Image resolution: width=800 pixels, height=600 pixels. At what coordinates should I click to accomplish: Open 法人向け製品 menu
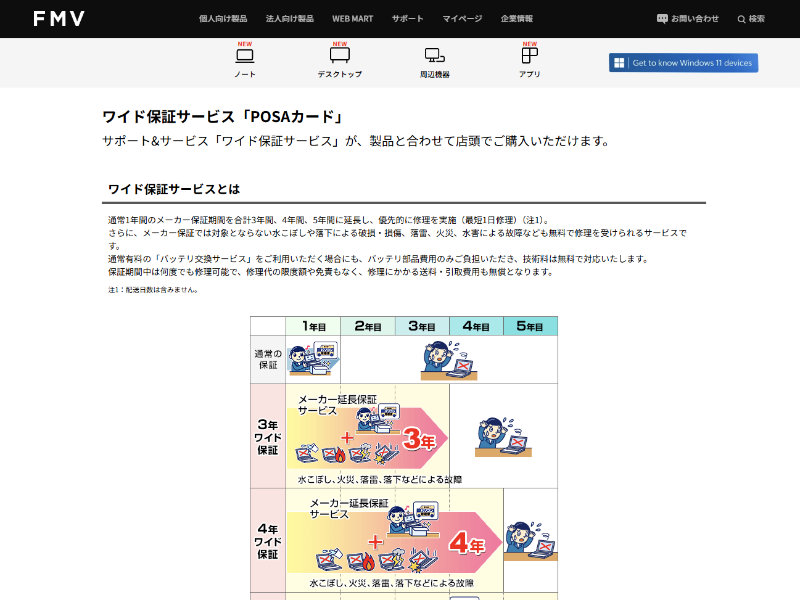(x=292, y=18)
